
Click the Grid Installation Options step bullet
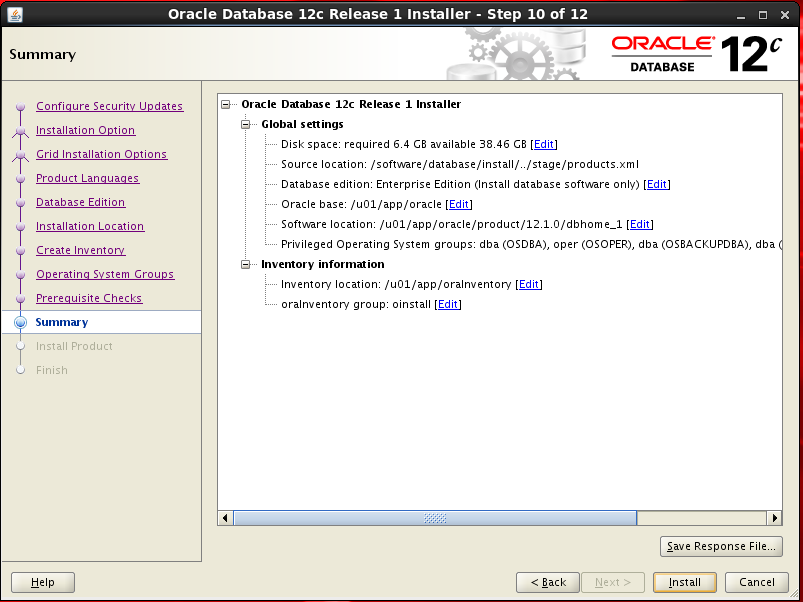point(20,155)
